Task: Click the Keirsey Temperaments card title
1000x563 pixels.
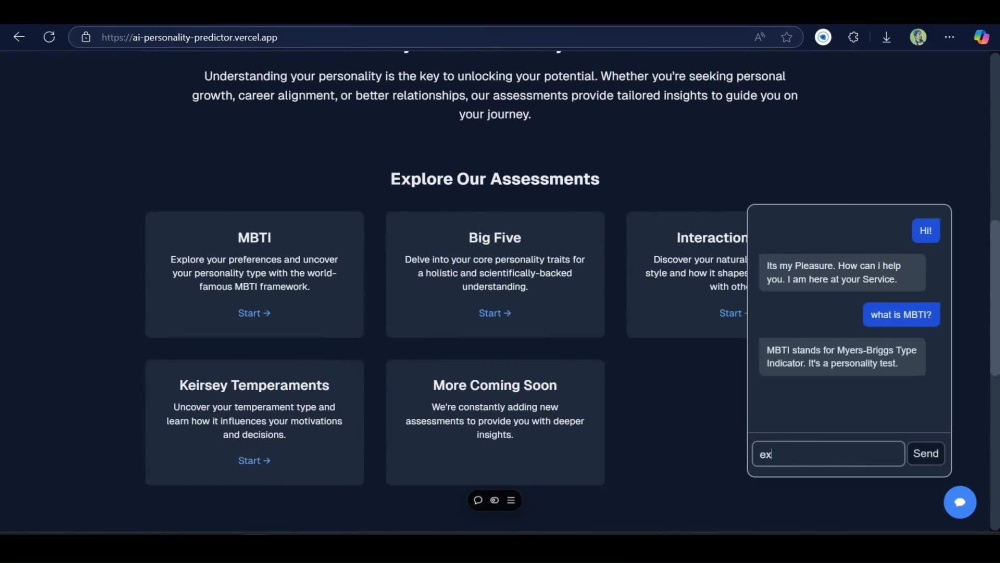Action: (x=254, y=385)
